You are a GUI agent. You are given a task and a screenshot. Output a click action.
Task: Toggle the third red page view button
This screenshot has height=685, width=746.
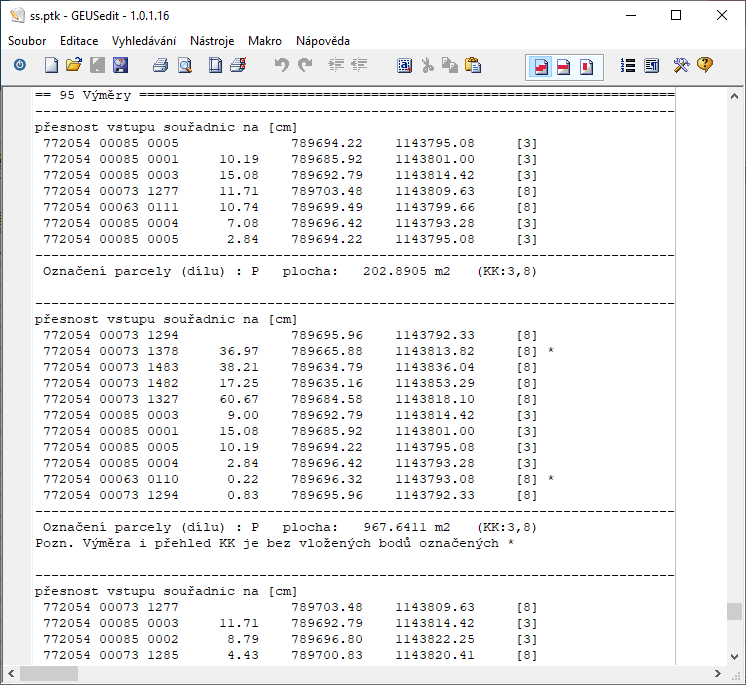tap(587, 67)
